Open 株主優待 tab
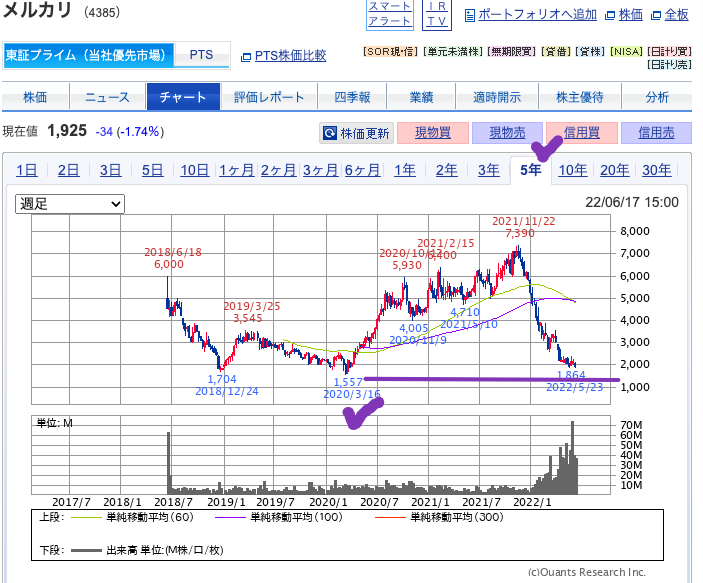This screenshot has height=583, width=703. pyautogui.click(x=580, y=96)
